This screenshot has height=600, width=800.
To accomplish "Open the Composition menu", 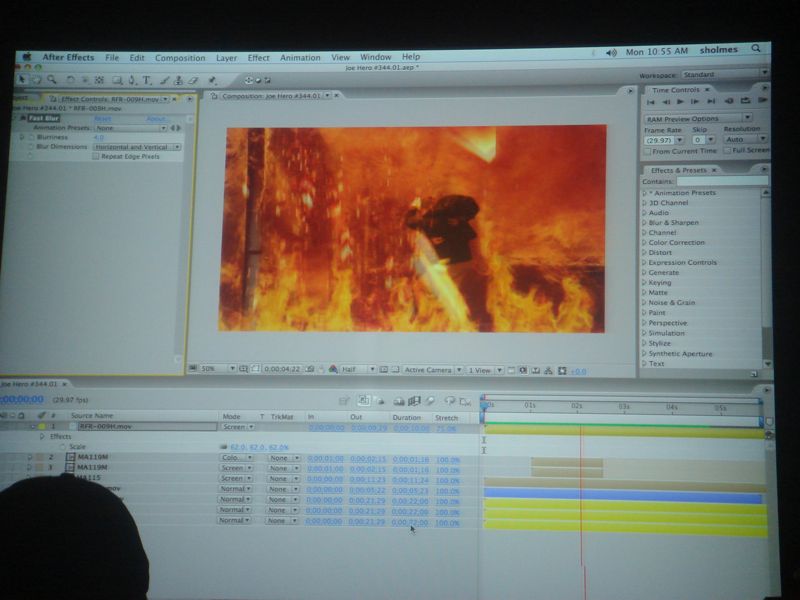I will click(180, 58).
